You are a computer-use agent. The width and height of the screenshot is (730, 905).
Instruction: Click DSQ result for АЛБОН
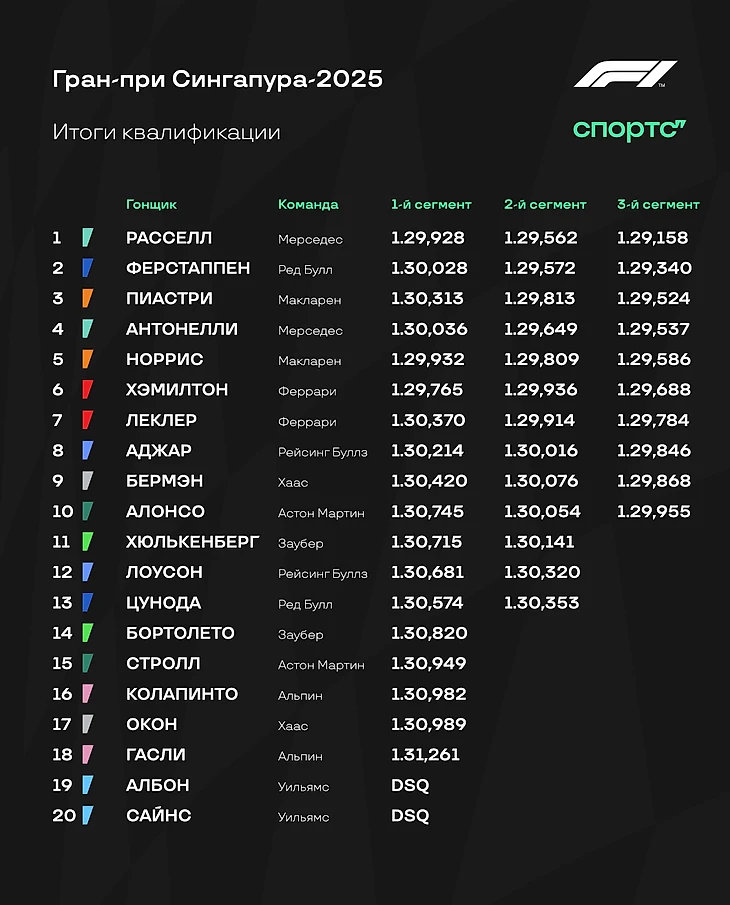point(410,785)
